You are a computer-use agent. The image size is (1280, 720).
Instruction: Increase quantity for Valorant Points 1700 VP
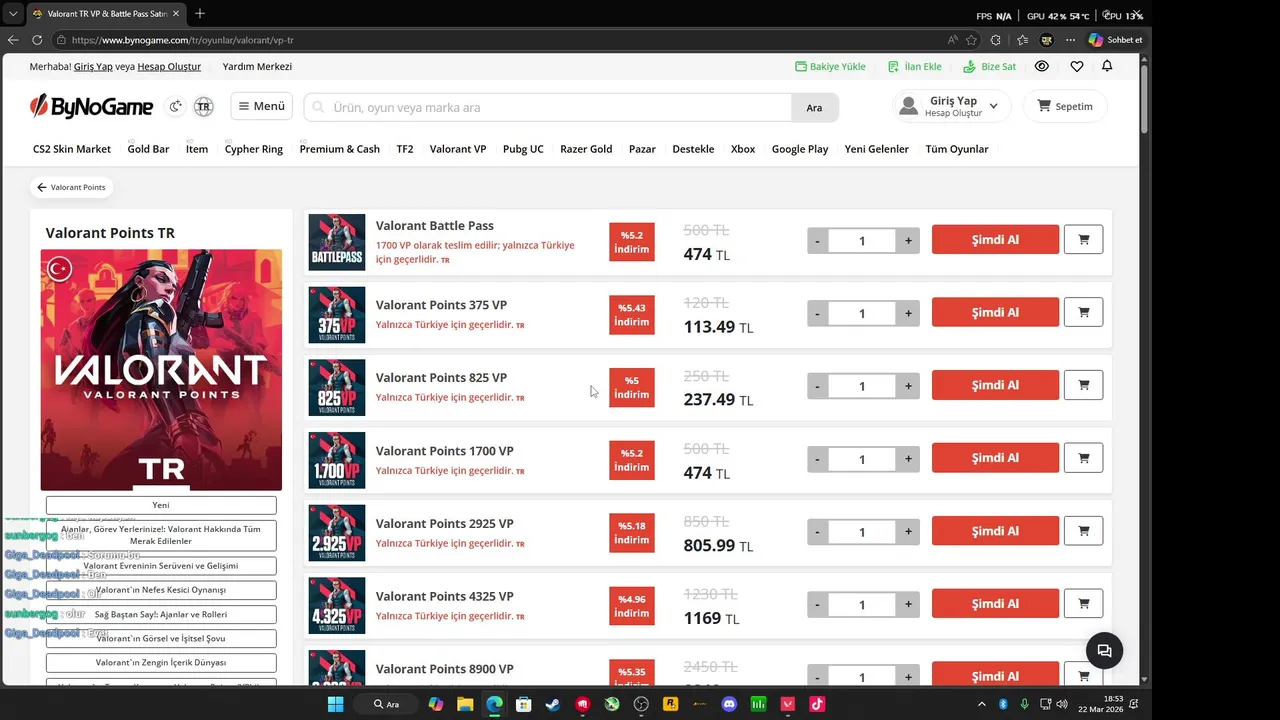point(908,459)
